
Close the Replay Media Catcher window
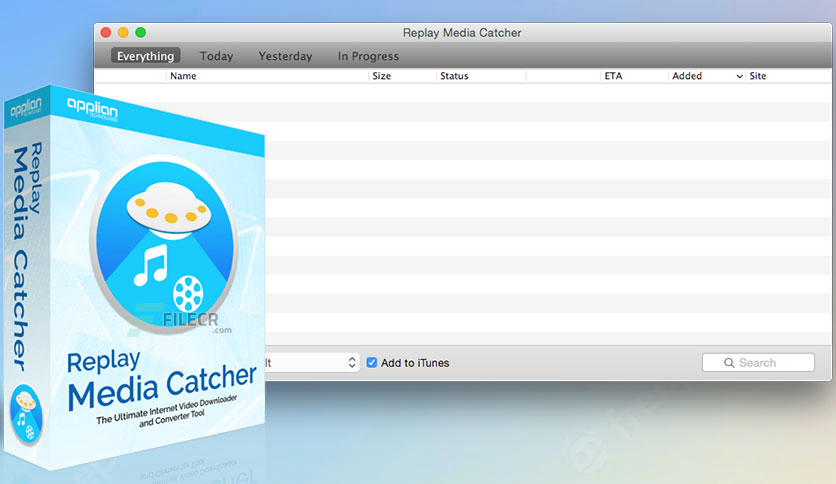[106, 33]
